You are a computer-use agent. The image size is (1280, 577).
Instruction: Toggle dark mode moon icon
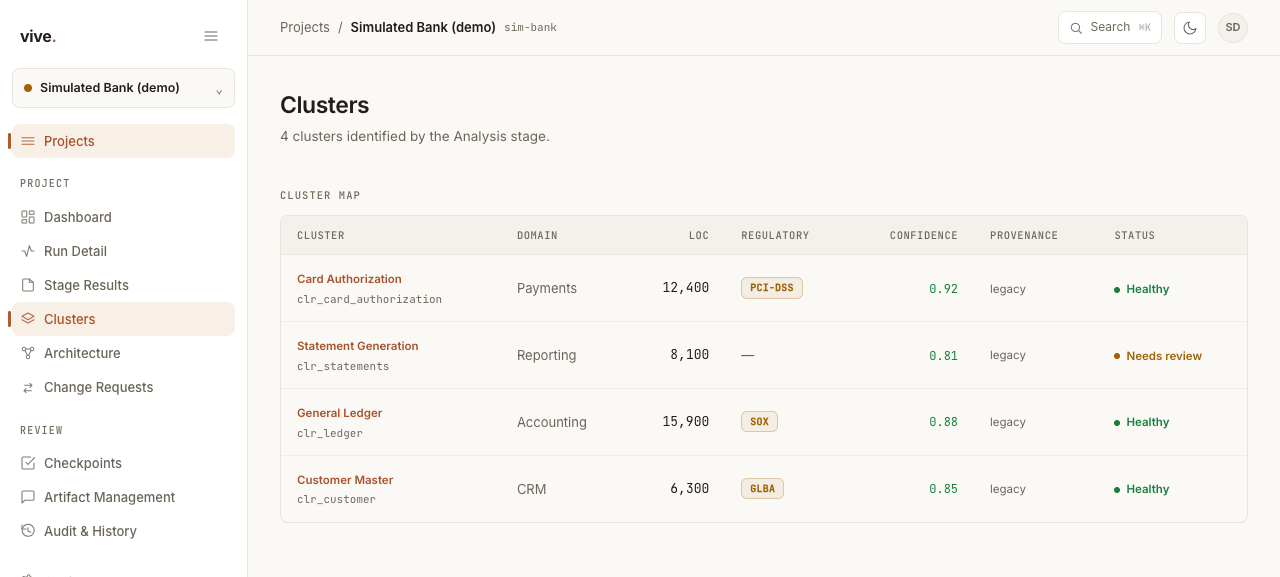(1190, 28)
